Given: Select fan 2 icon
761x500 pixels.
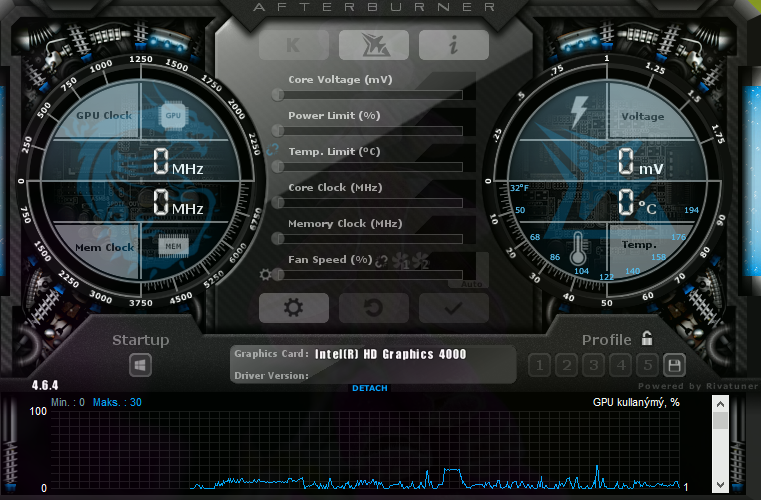Looking at the screenshot, I should (x=420, y=261).
